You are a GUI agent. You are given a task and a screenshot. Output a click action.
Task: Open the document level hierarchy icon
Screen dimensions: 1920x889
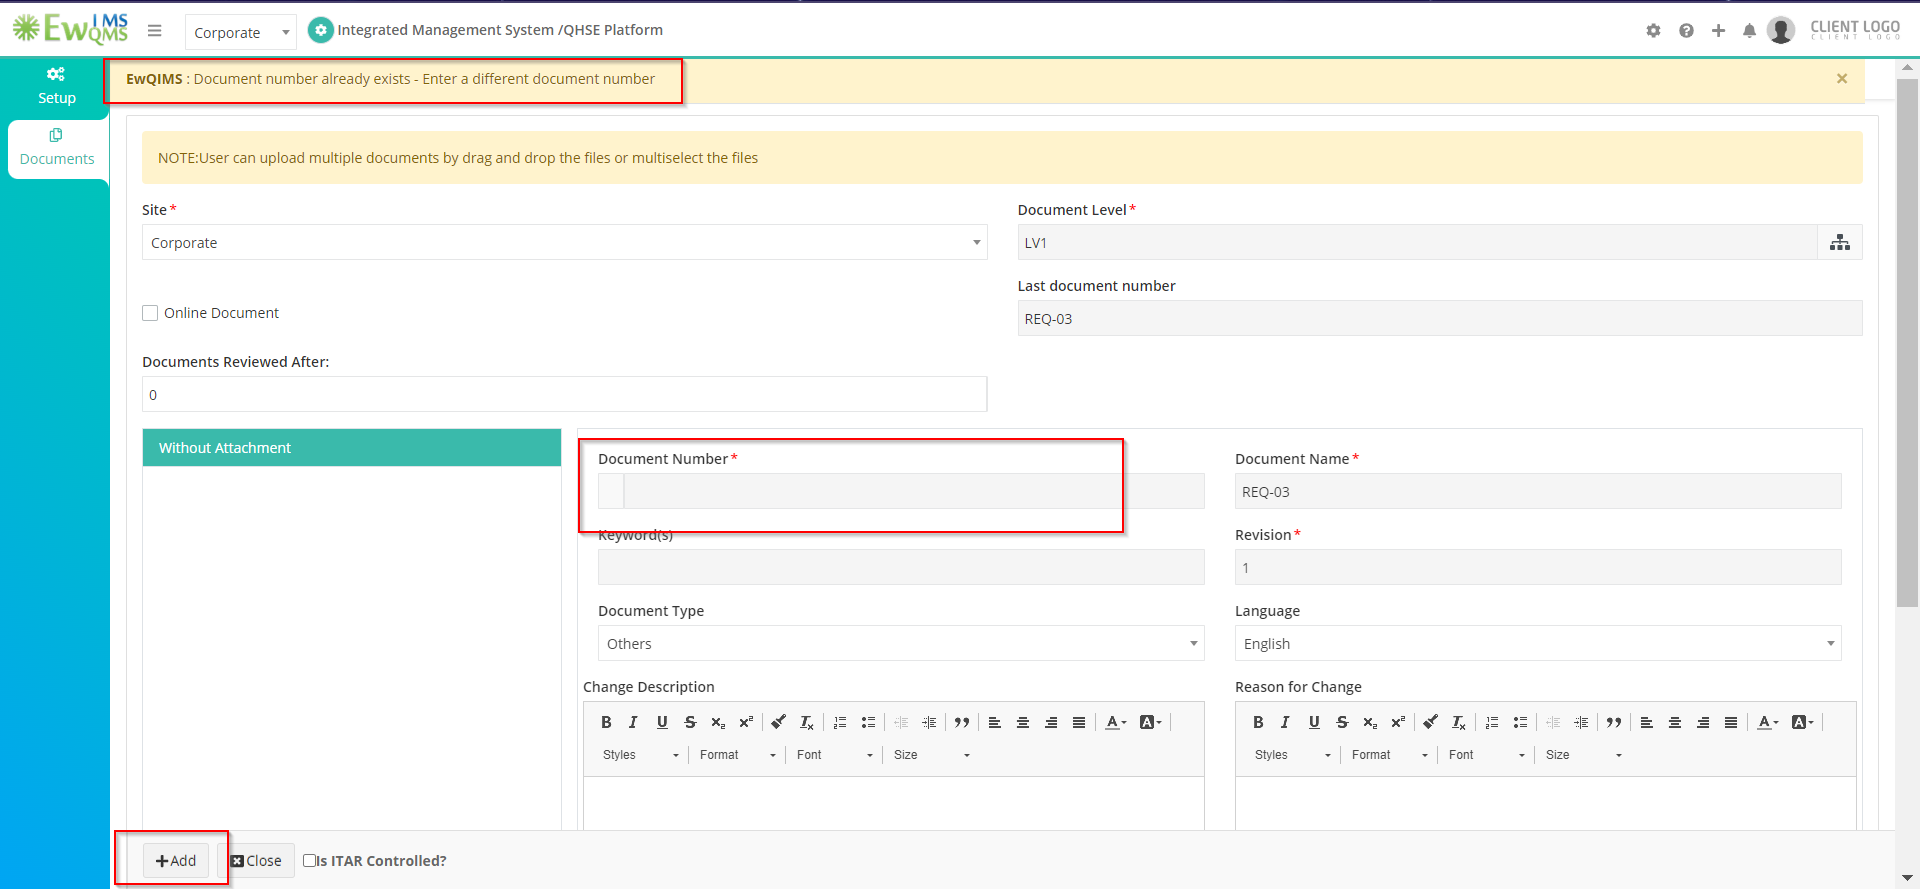pos(1840,242)
